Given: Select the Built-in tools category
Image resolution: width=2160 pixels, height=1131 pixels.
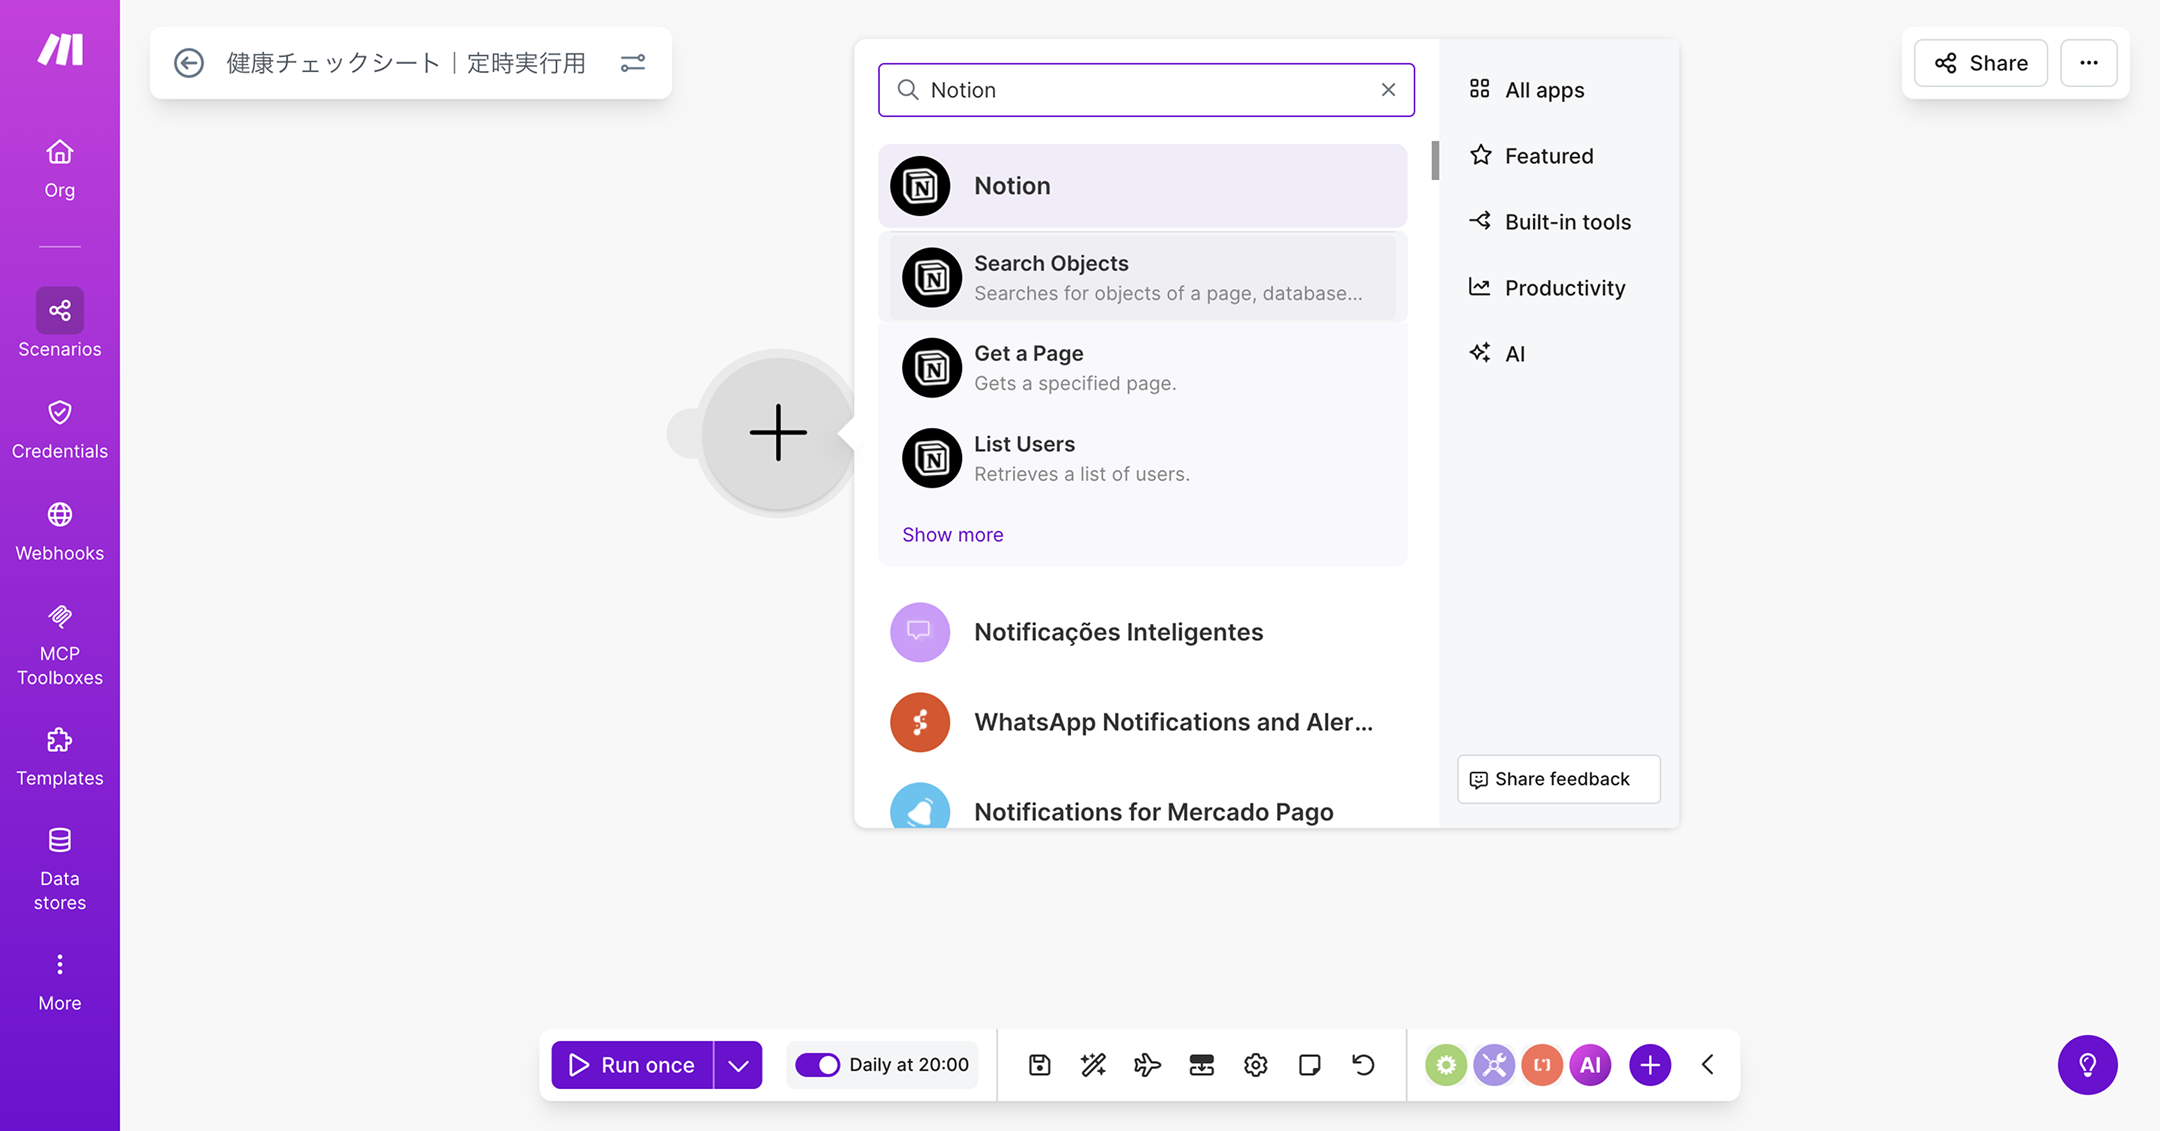Looking at the screenshot, I should (x=1566, y=222).
